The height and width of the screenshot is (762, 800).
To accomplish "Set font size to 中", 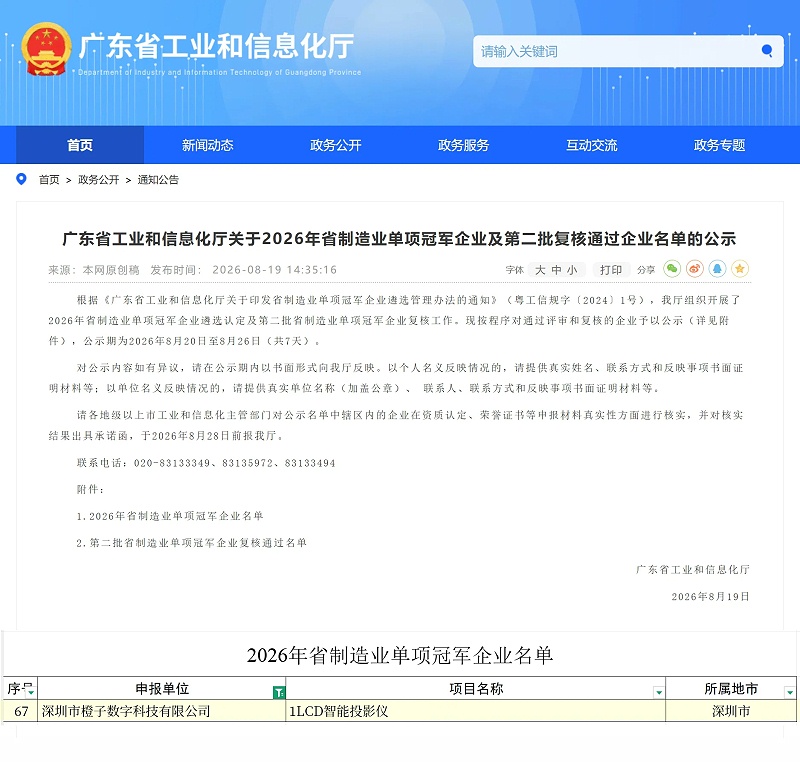I will coord(556,270).
